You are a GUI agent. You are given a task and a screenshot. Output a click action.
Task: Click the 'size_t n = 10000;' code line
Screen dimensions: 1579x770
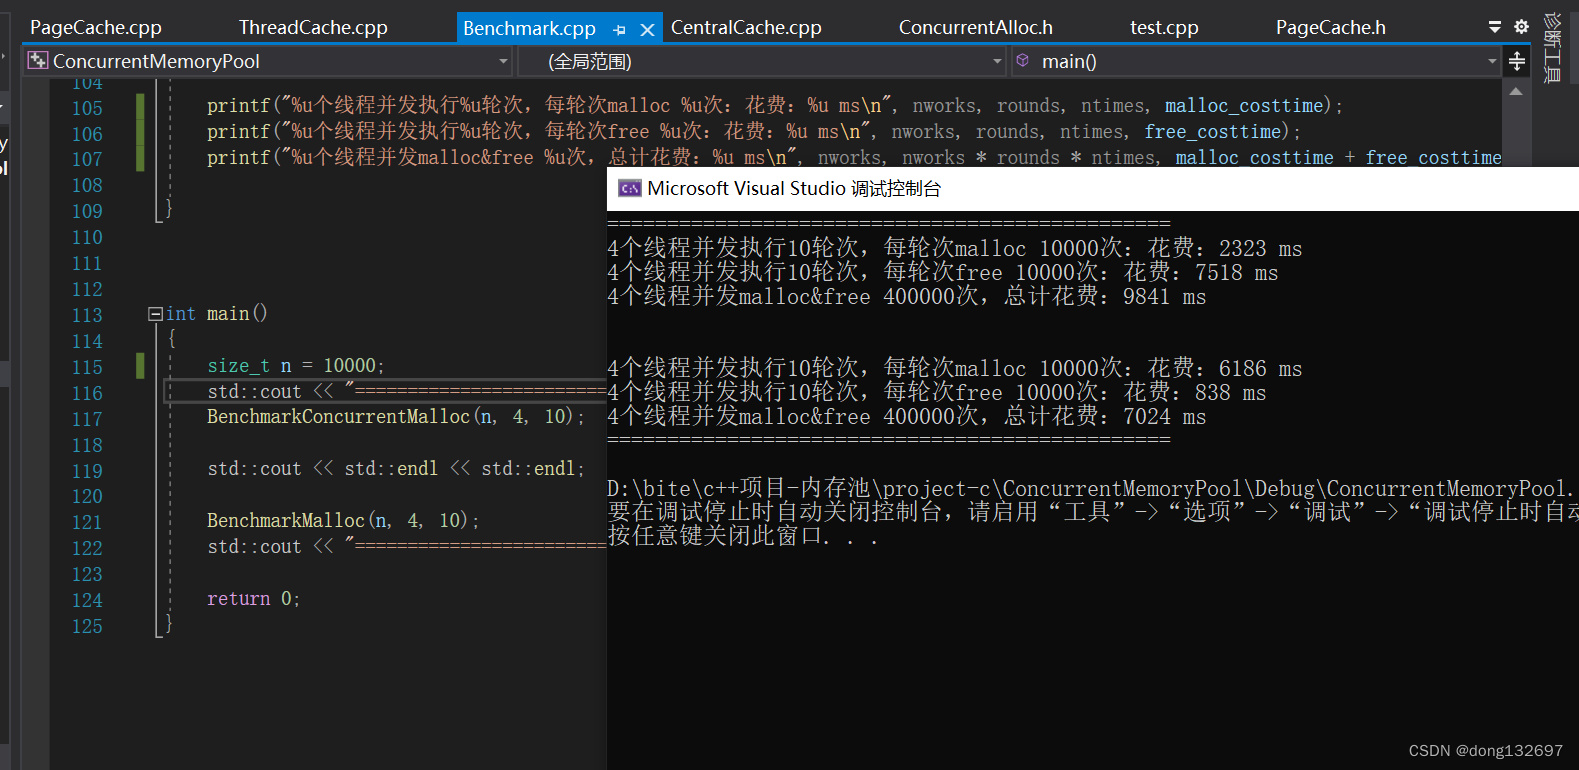click(x=296, y=366)
